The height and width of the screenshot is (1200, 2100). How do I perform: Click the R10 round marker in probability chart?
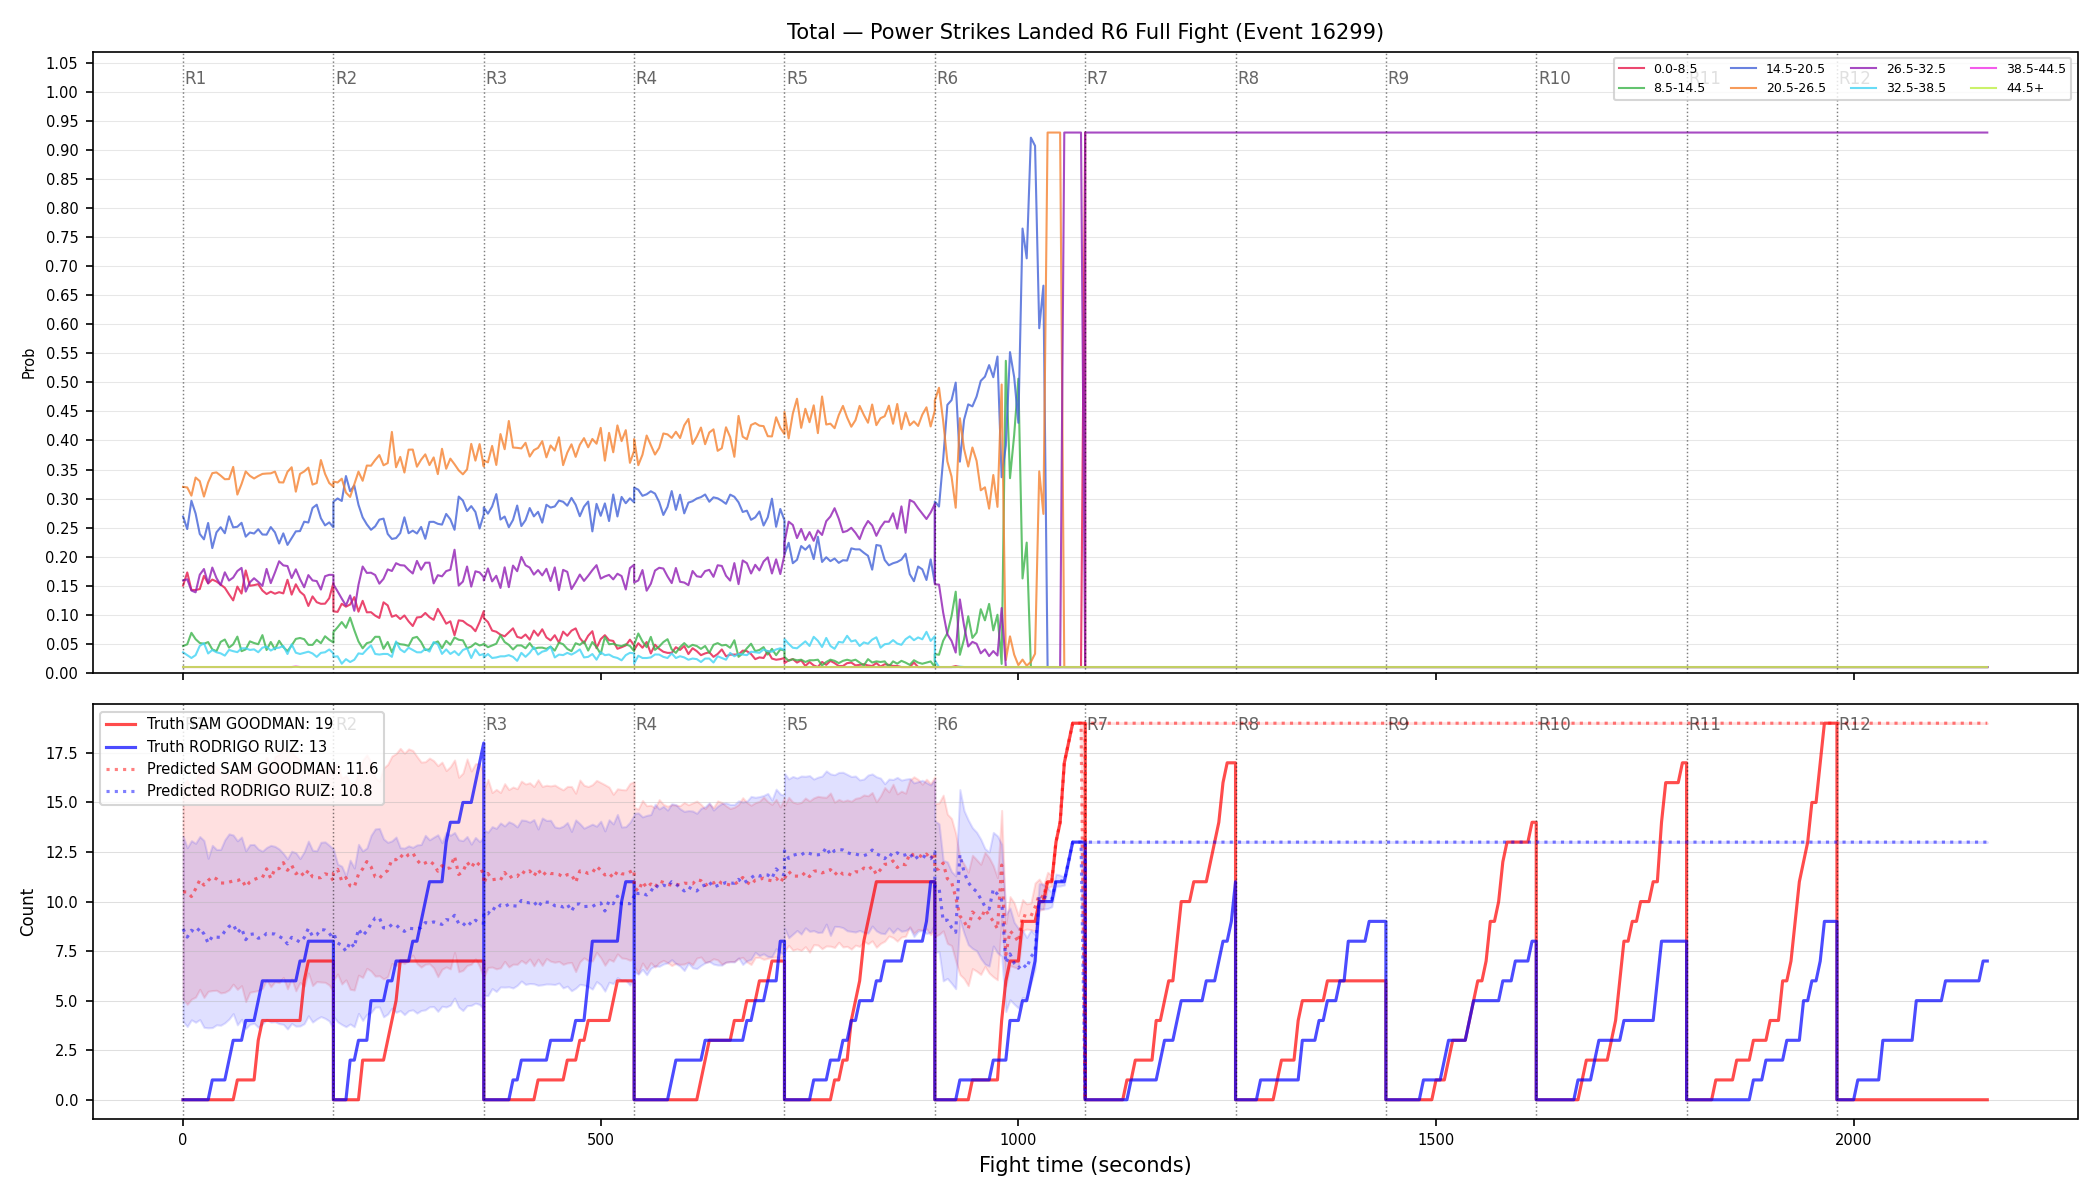point(1554,78)
